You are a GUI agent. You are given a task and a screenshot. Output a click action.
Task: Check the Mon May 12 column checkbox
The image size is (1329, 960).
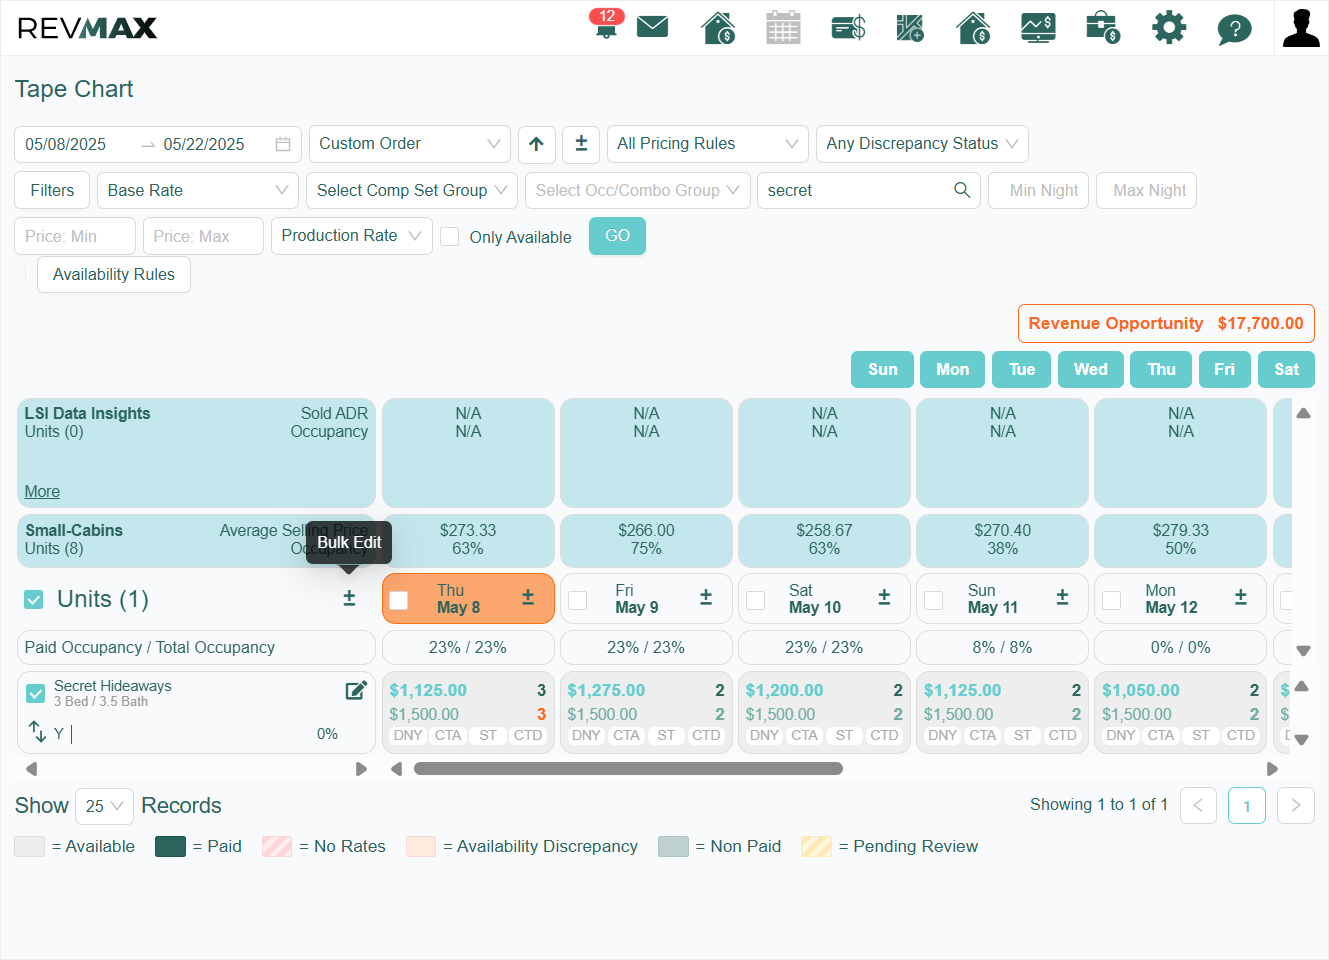(x=1112, y=600)
